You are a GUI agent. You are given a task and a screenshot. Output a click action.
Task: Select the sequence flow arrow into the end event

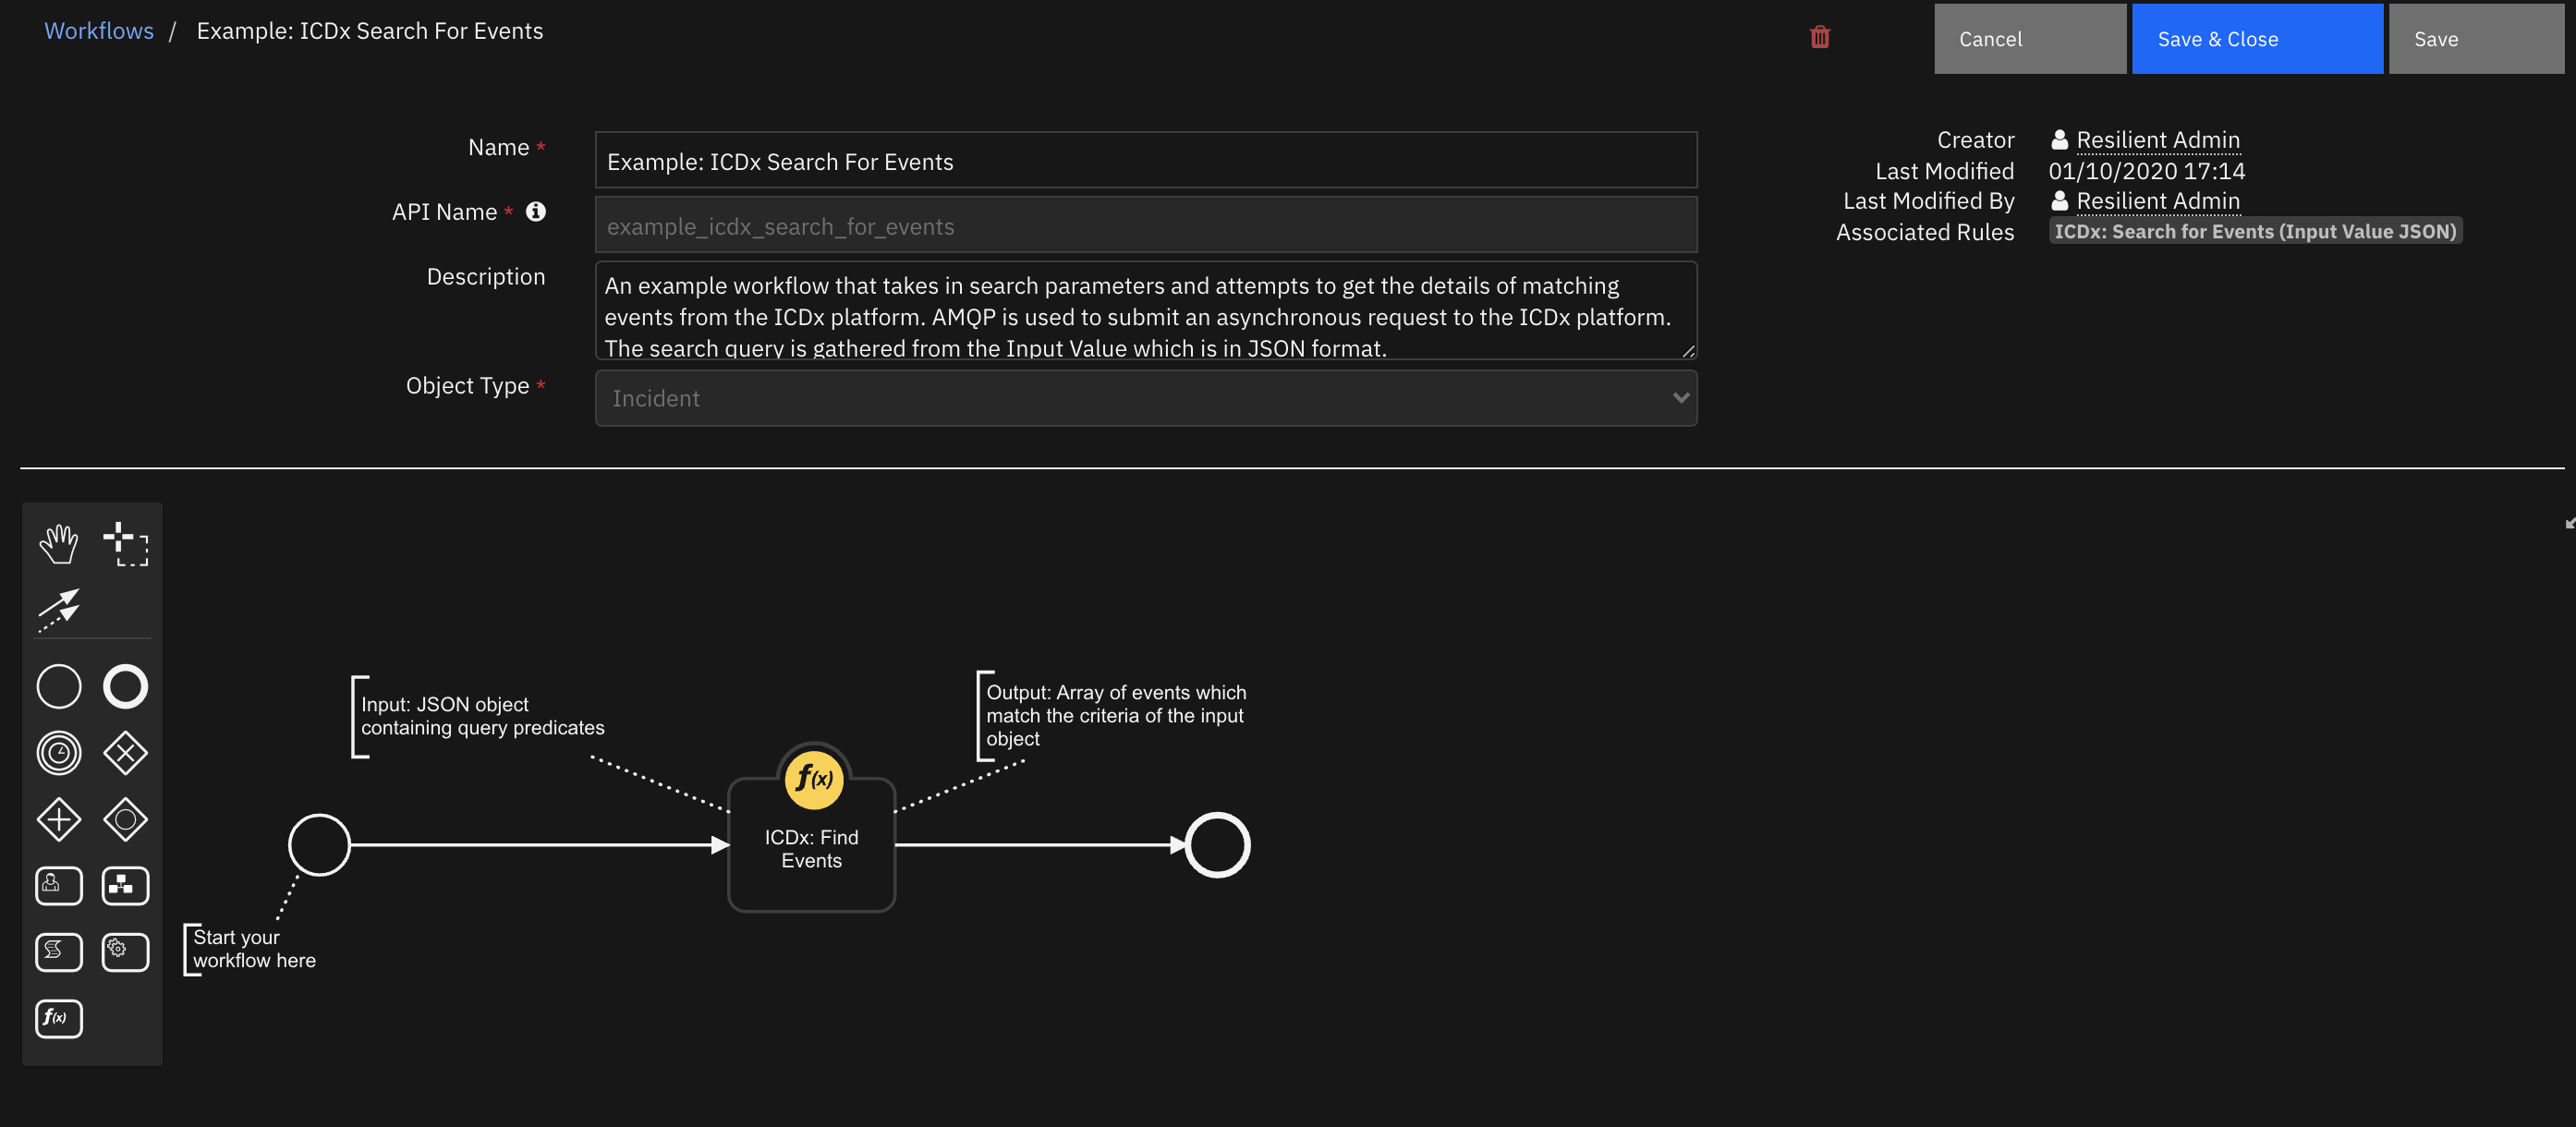(1040, 845)
